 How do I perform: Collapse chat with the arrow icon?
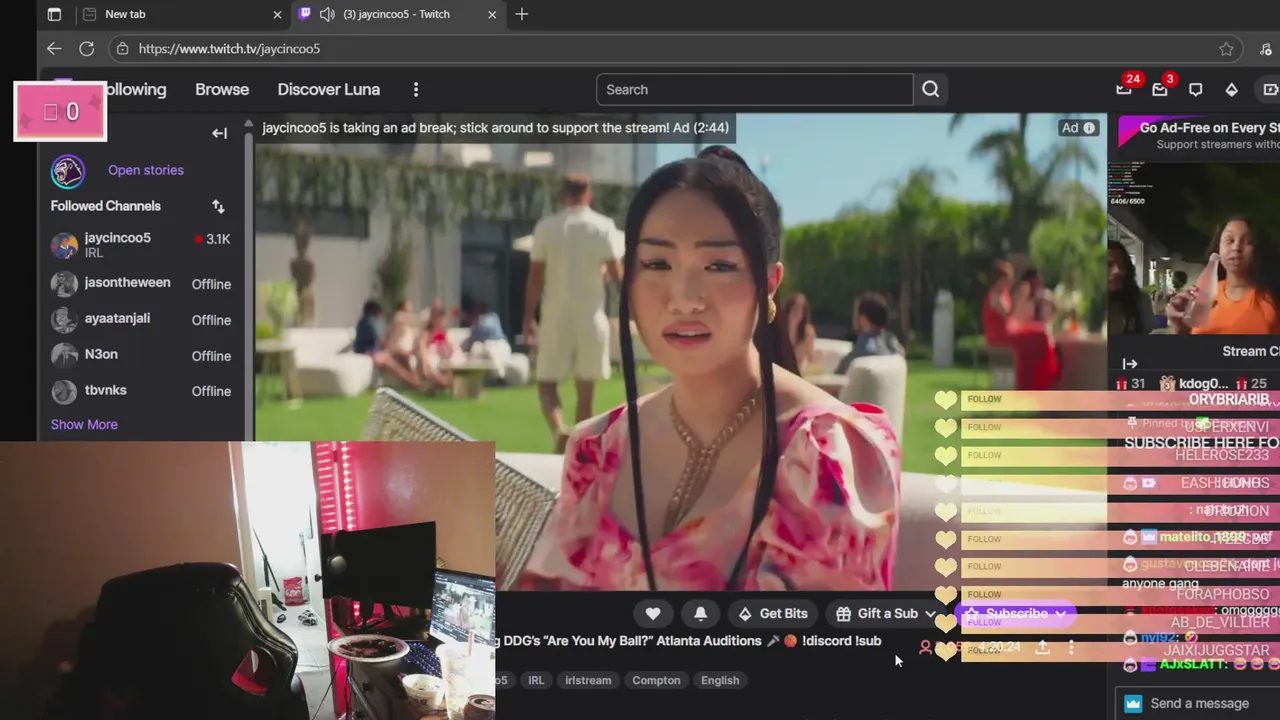1130,363
